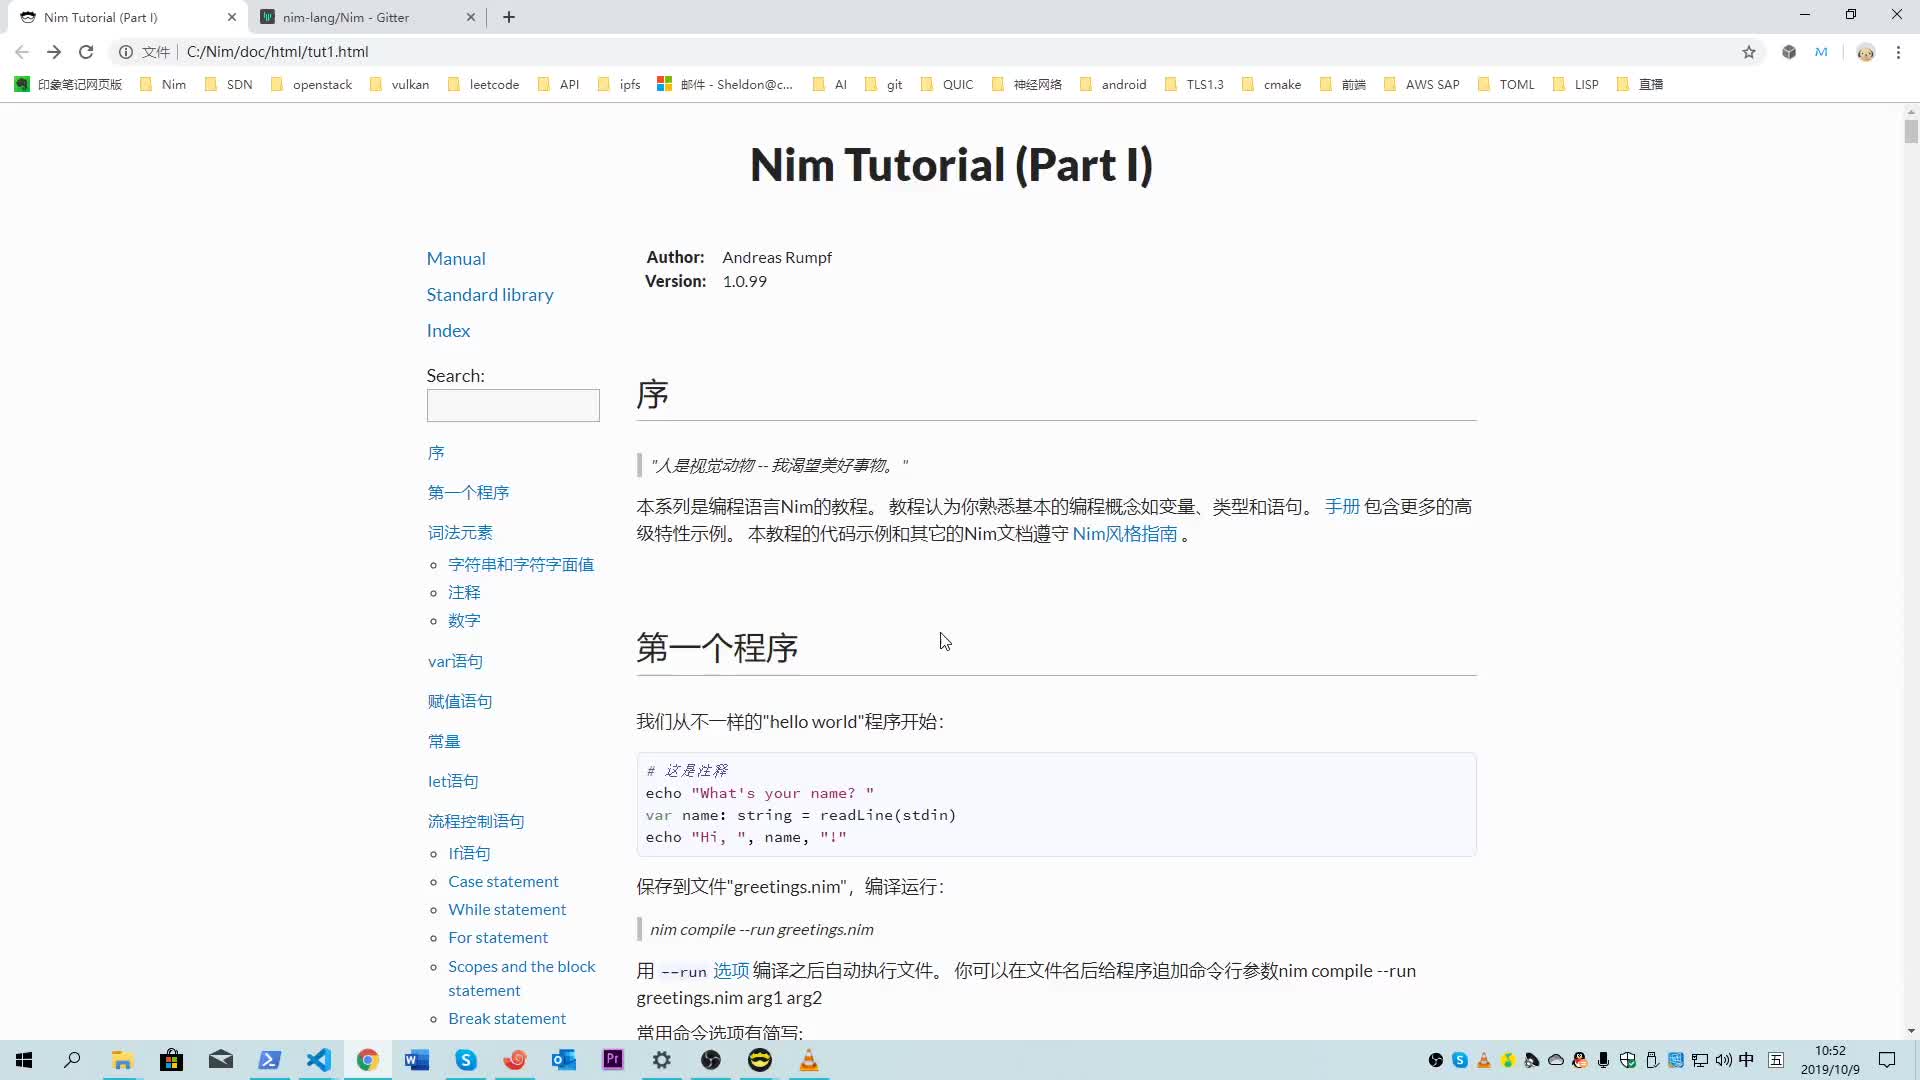1920x1080 pixels.
Task: Open the openstack bookmark folder
Action: [311, 84]
